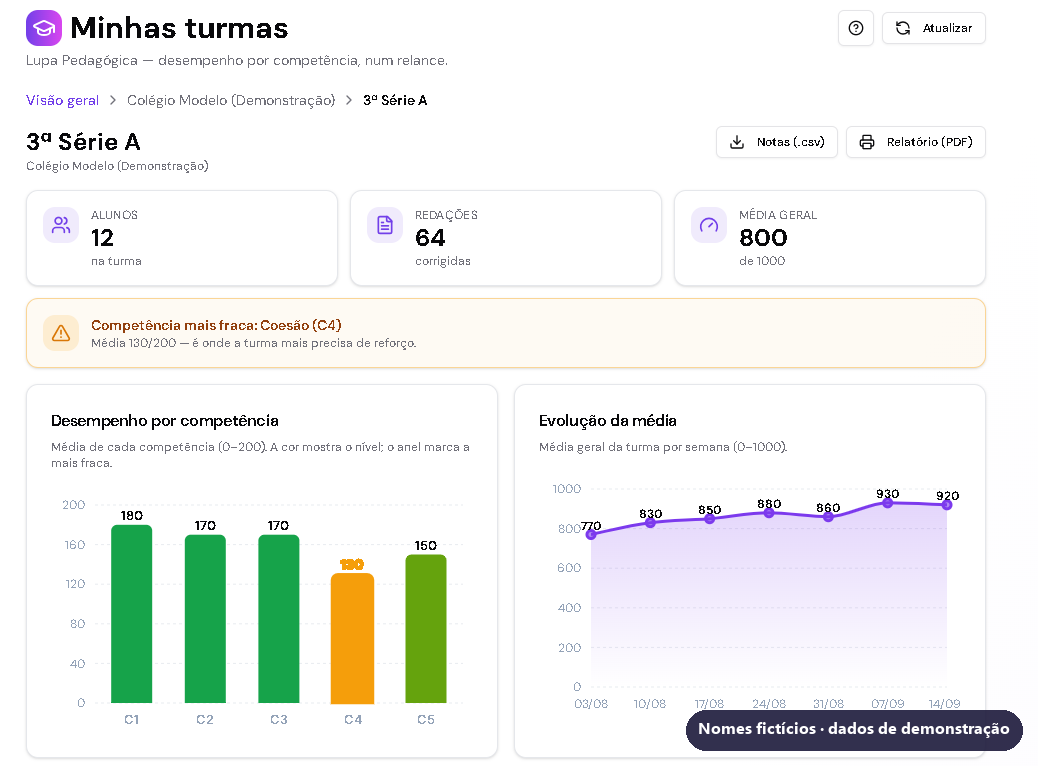Click the 03/08 data point valued 770
1038x766 pixels.
(591, 534)
